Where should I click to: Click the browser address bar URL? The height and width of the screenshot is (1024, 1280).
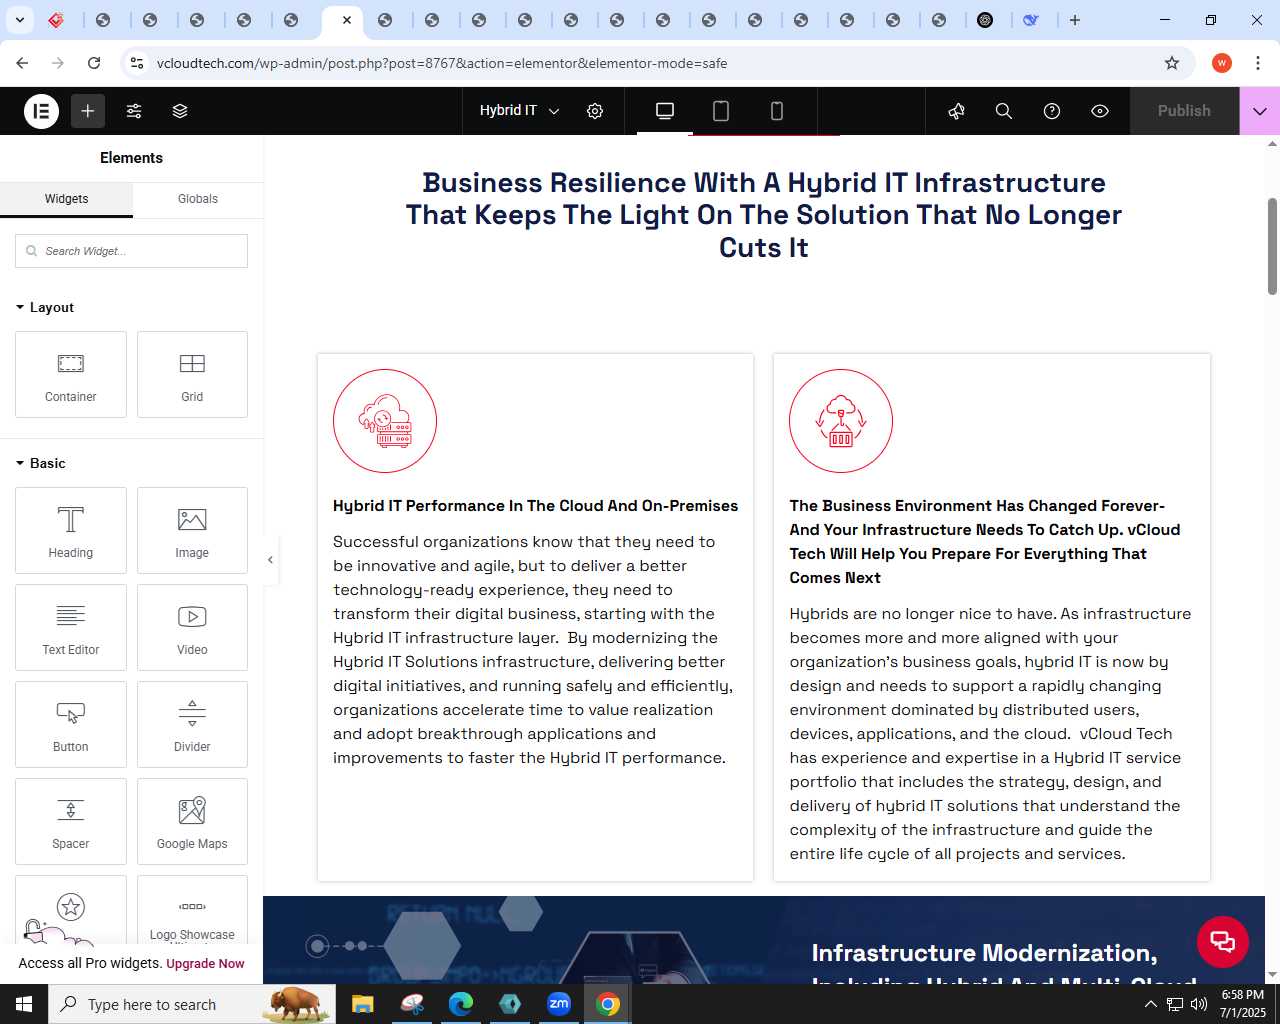click(x=442, y=63)
